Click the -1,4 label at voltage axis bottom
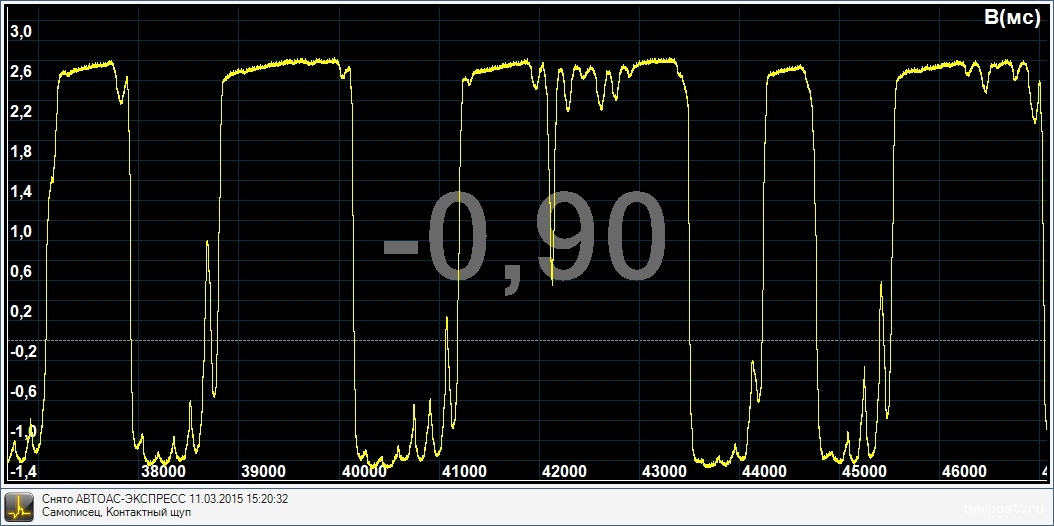The height and width of the screenshot is (526, 1054). point(21,471)
